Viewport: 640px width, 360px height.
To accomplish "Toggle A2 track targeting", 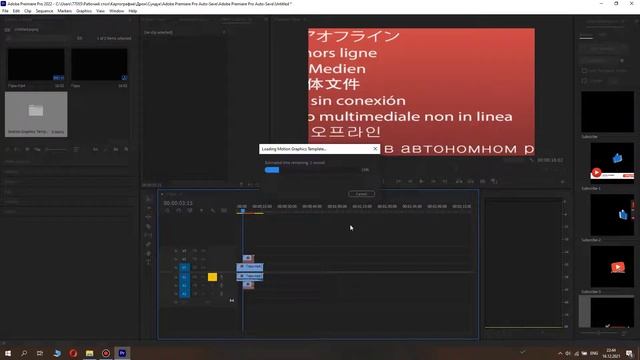I will 184,285.
